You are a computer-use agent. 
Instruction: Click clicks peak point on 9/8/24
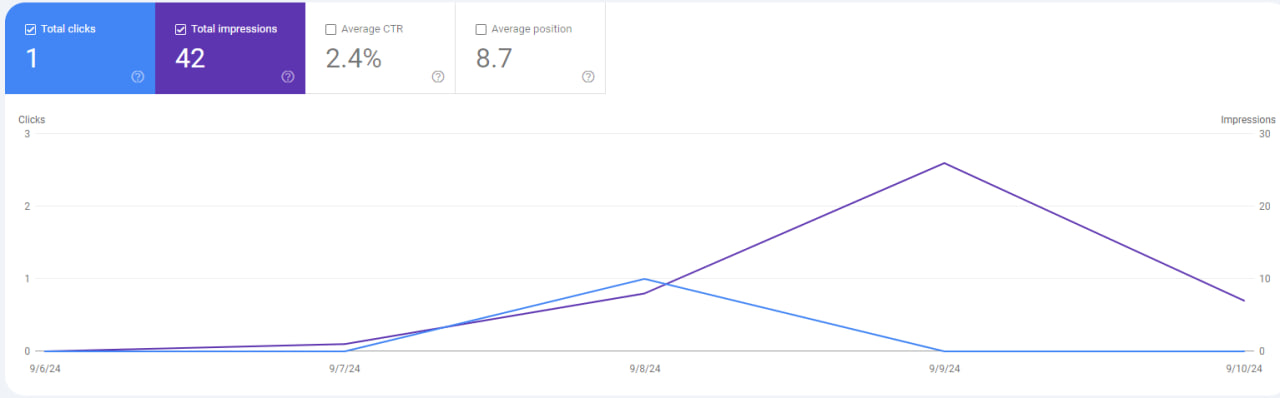[x=644, y=279]
